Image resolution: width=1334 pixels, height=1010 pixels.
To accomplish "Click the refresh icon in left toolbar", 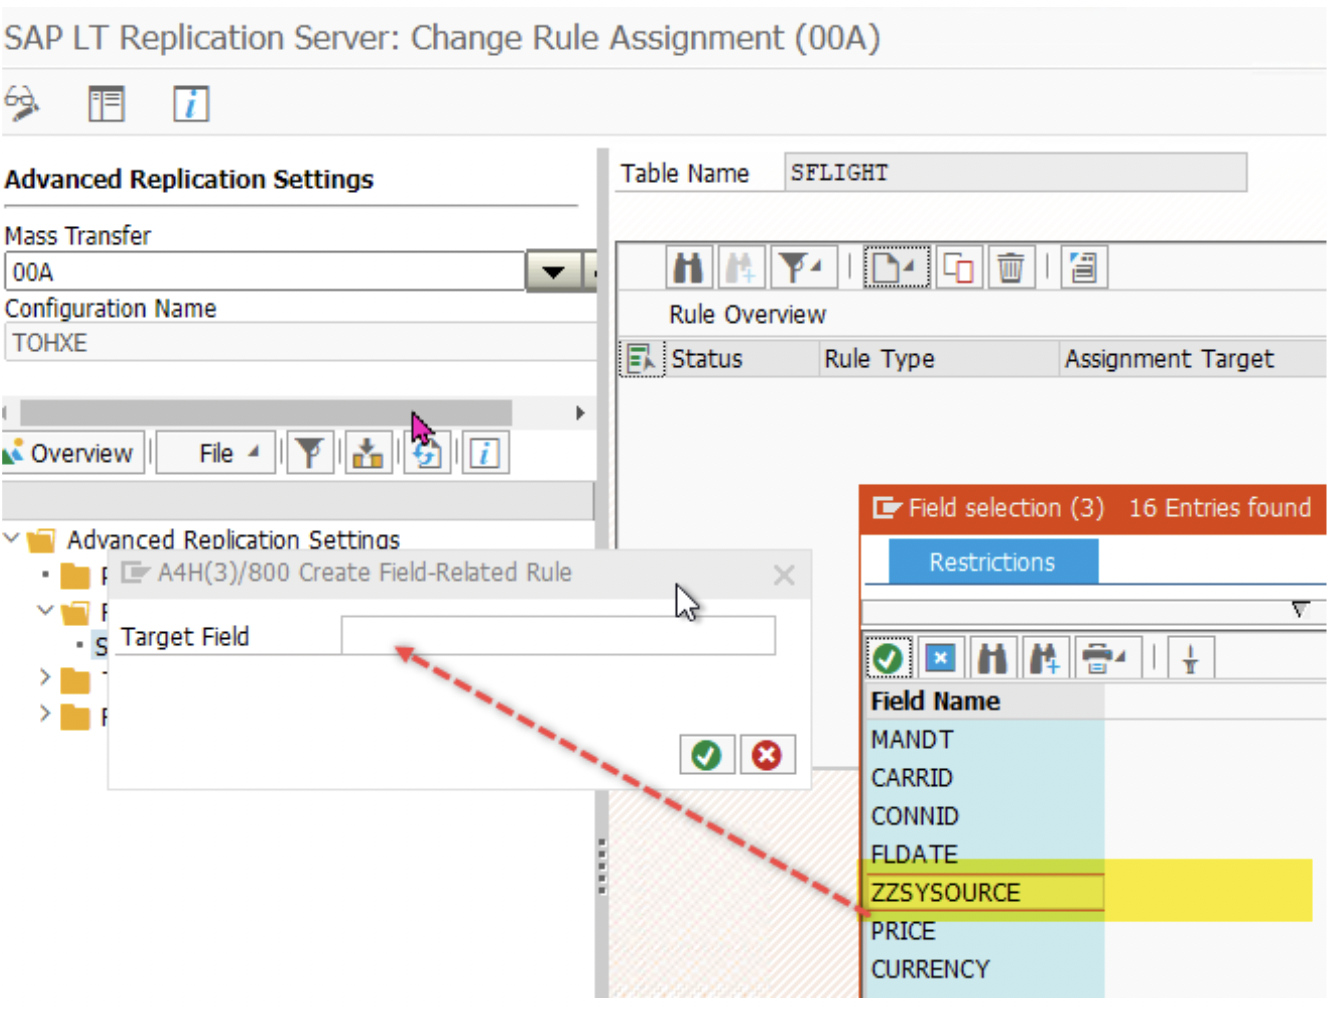I will coord(427,453).
